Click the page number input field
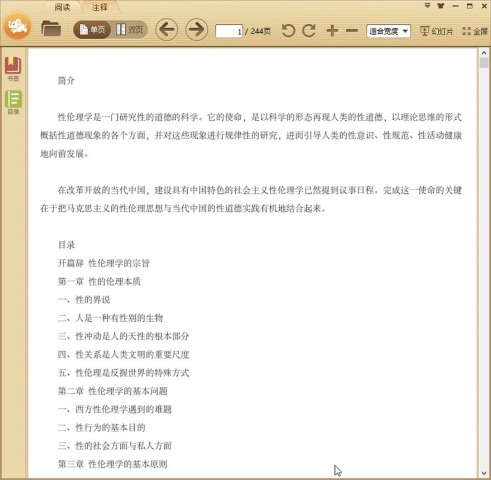Image resolution: width=491 pixels, height=480 pixels. [229, 31]
